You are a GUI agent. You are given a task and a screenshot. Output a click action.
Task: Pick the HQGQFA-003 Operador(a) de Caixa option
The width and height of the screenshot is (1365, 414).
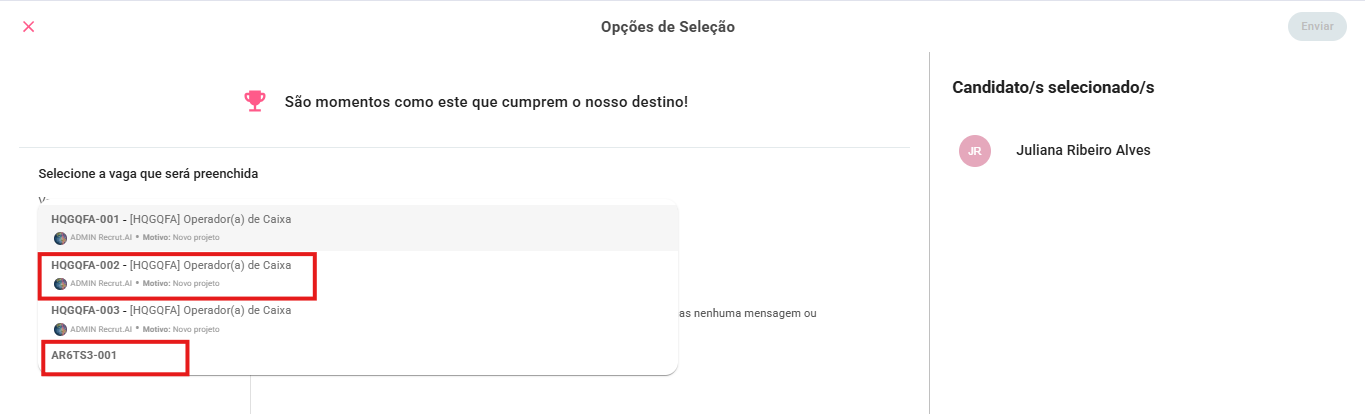point(171,310)
